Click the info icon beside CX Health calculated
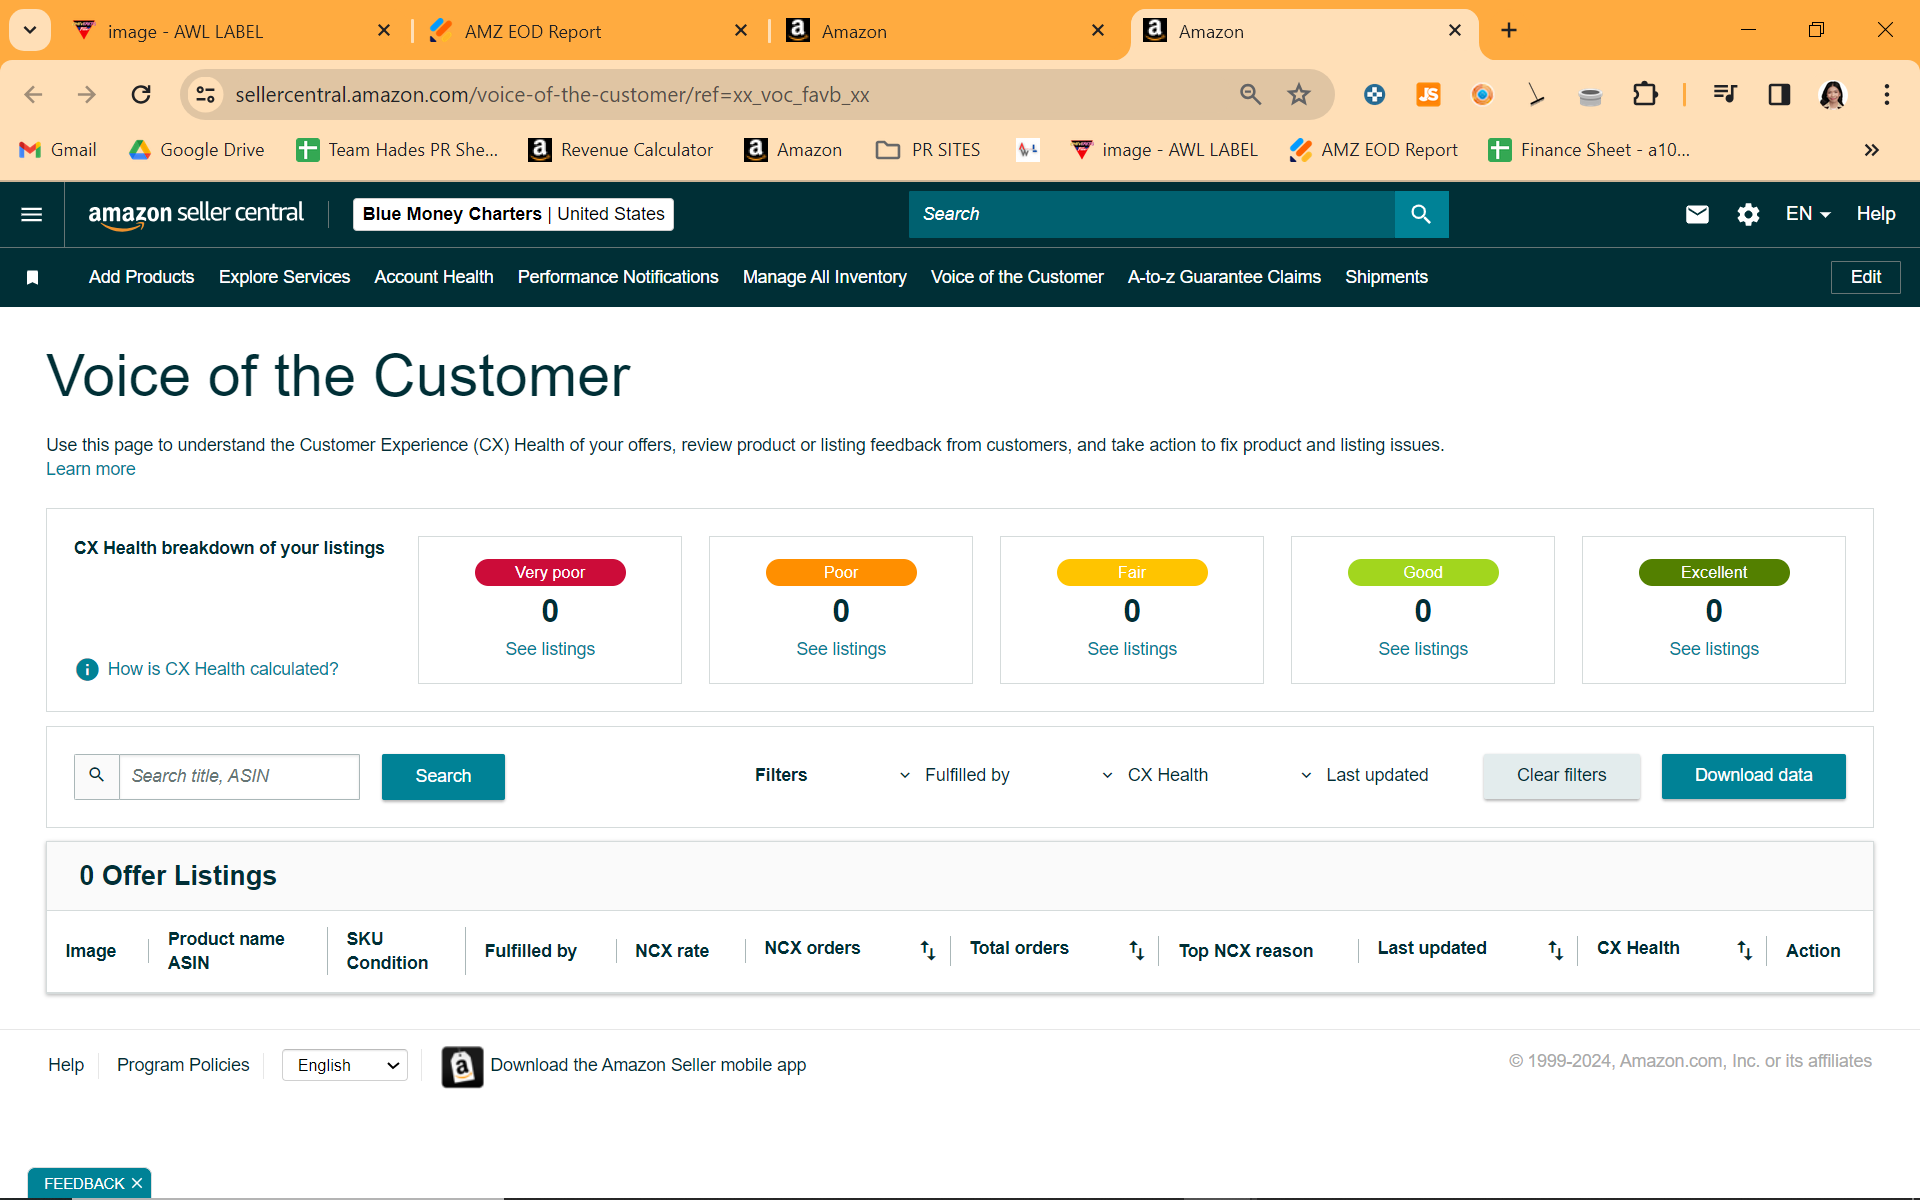 tap(87, 669)
